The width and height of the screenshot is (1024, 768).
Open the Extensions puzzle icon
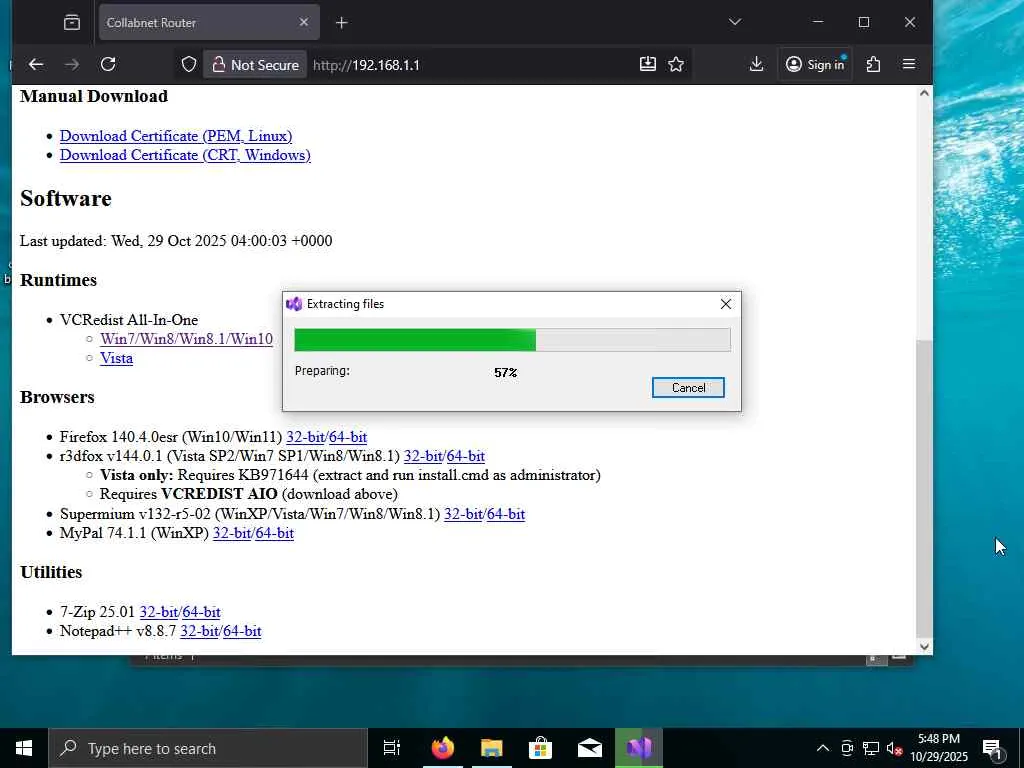[x=873, y=64]
